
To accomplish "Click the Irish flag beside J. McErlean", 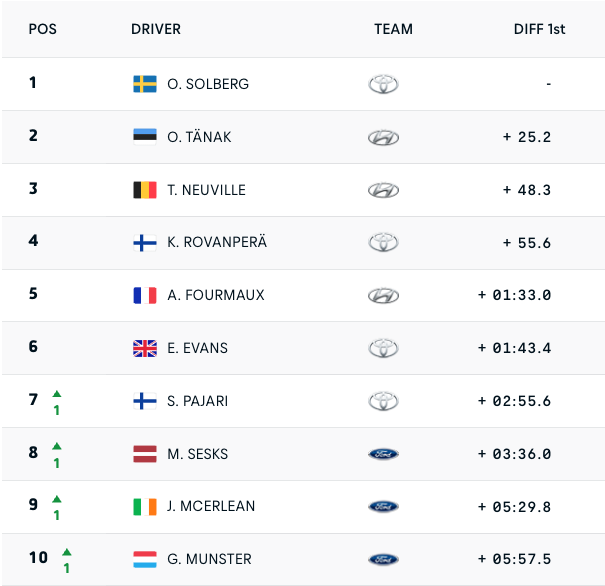I will tap(145, 506).
